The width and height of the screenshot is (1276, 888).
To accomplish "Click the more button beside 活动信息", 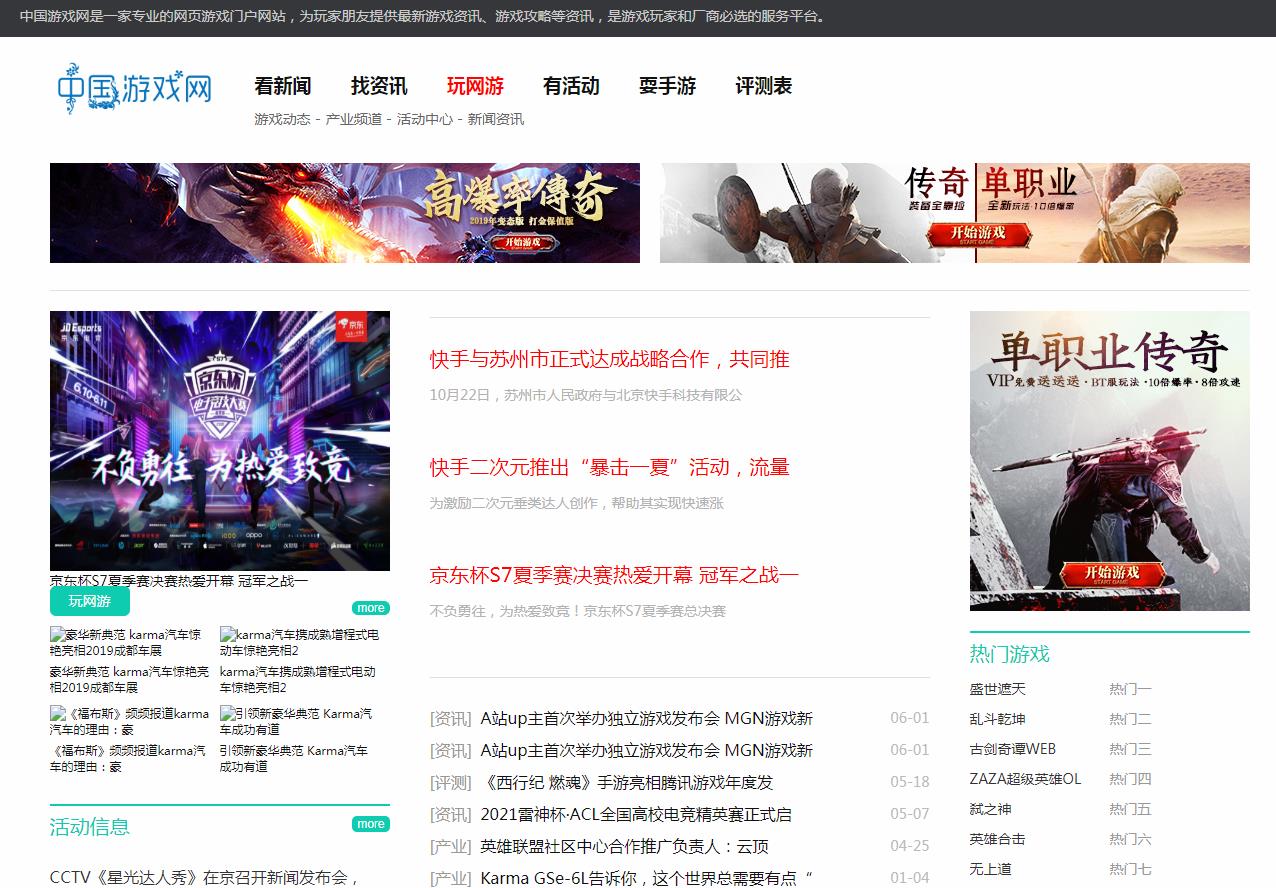I will click(x=371, y=824).
